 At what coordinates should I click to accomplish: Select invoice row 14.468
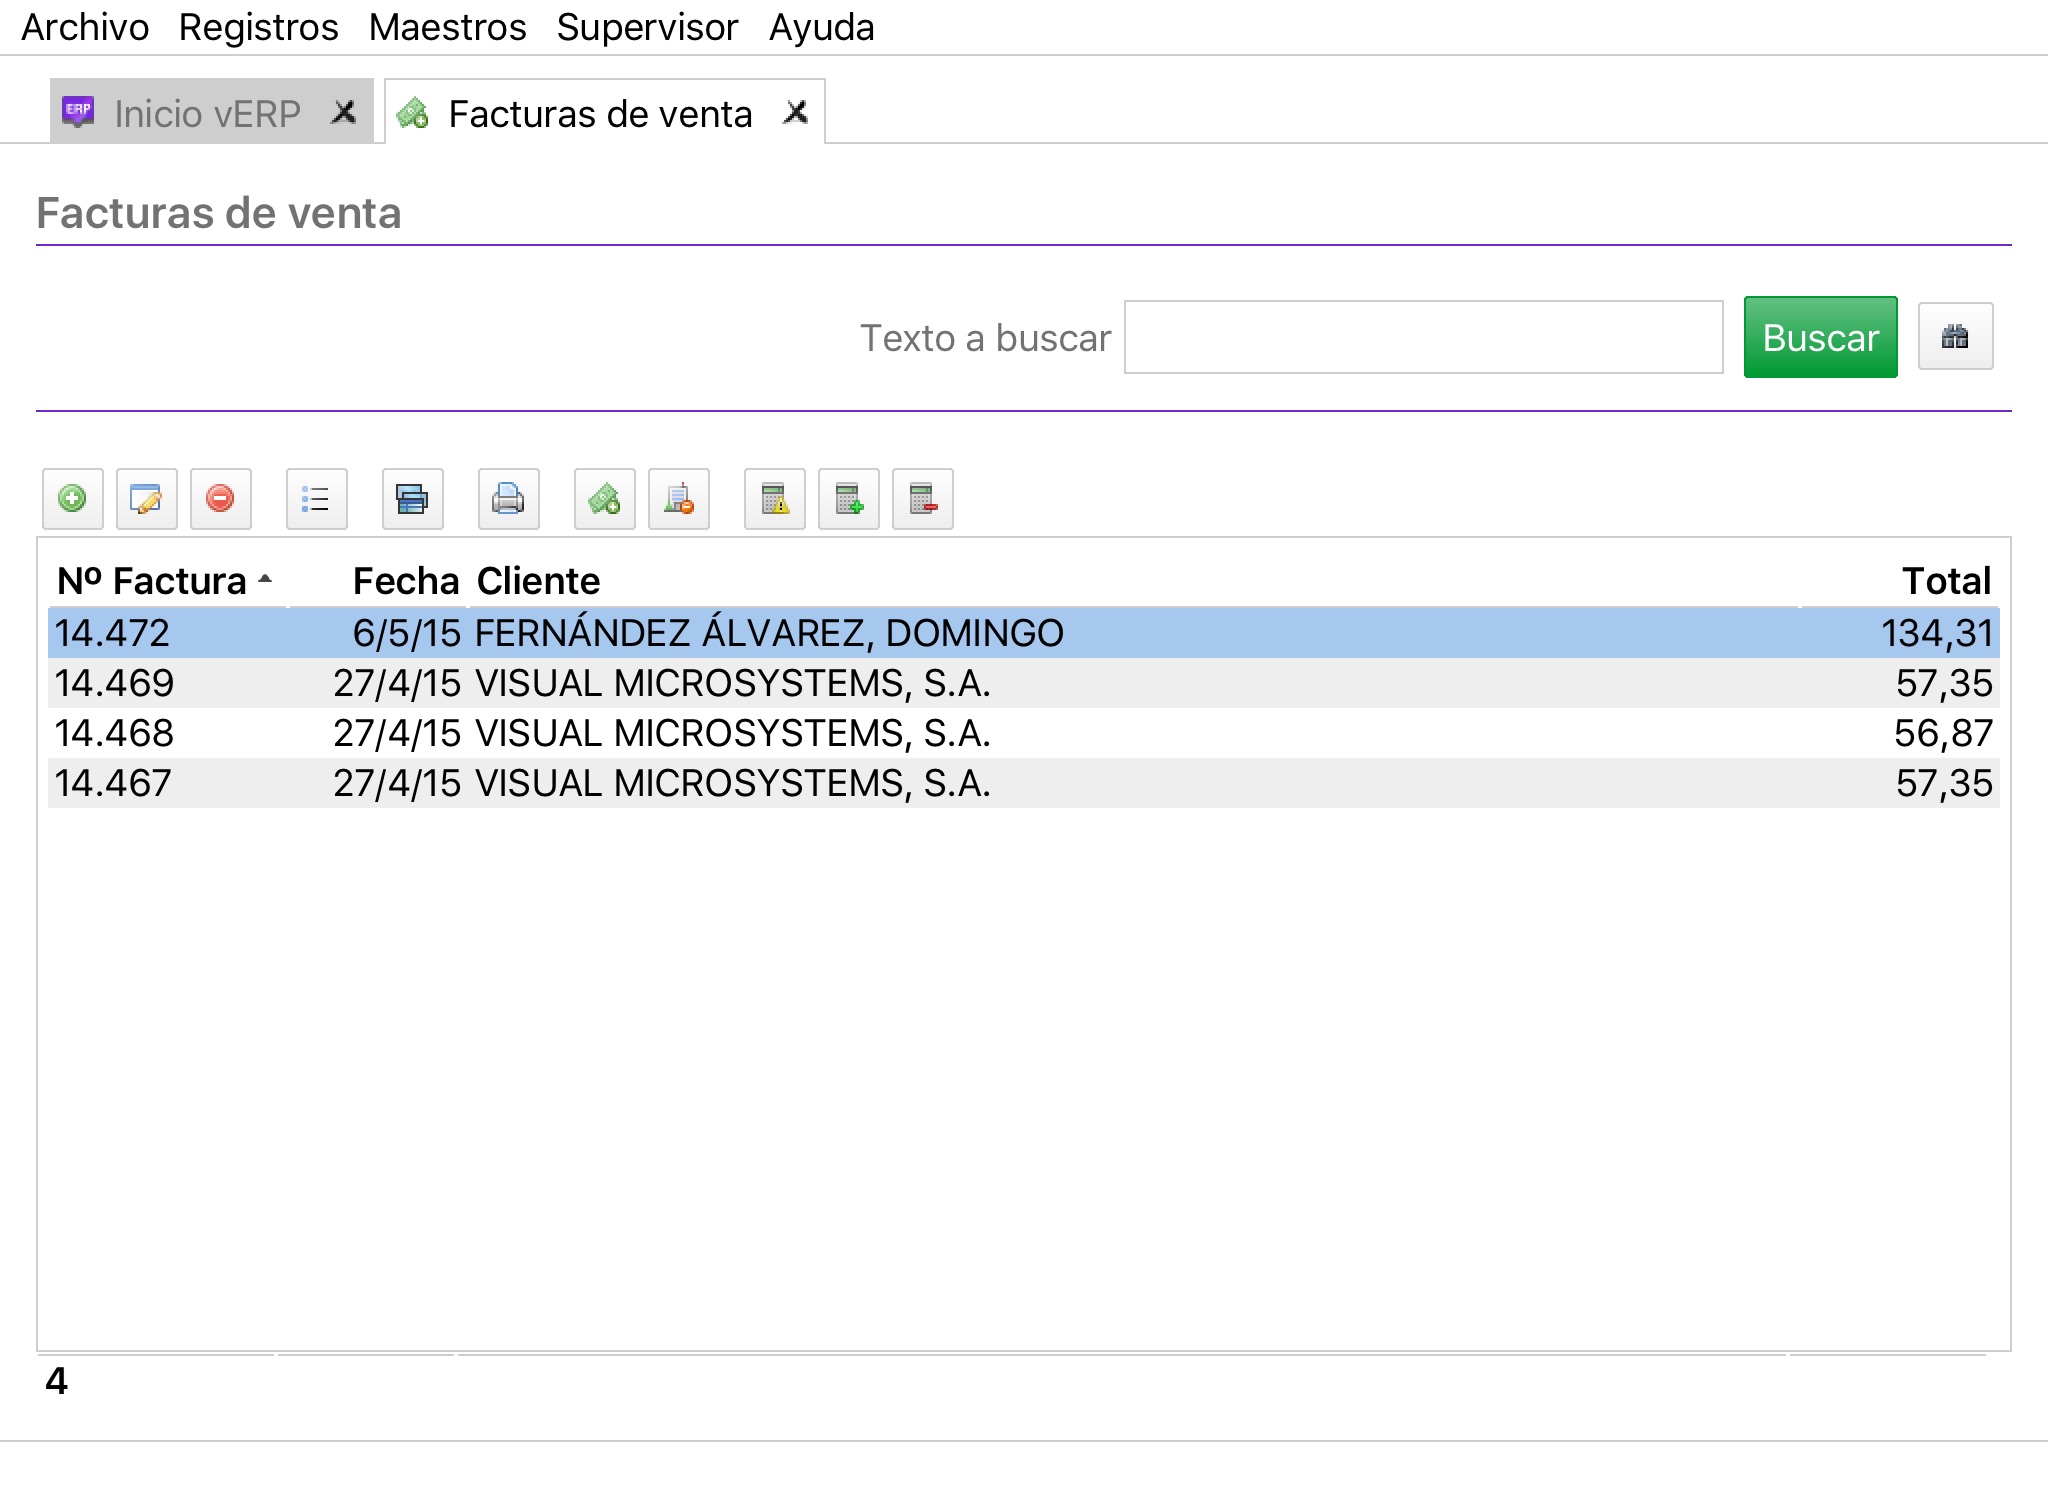[x=1024, y=733]
